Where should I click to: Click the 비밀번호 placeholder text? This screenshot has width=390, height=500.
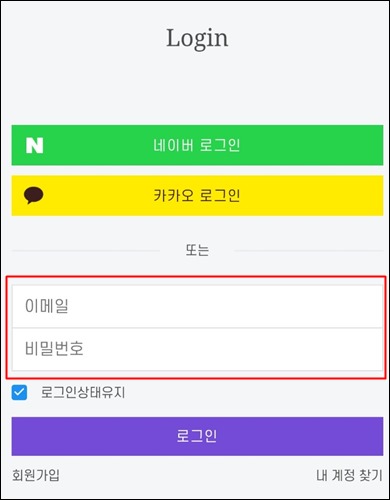click(x=54, y=349)
